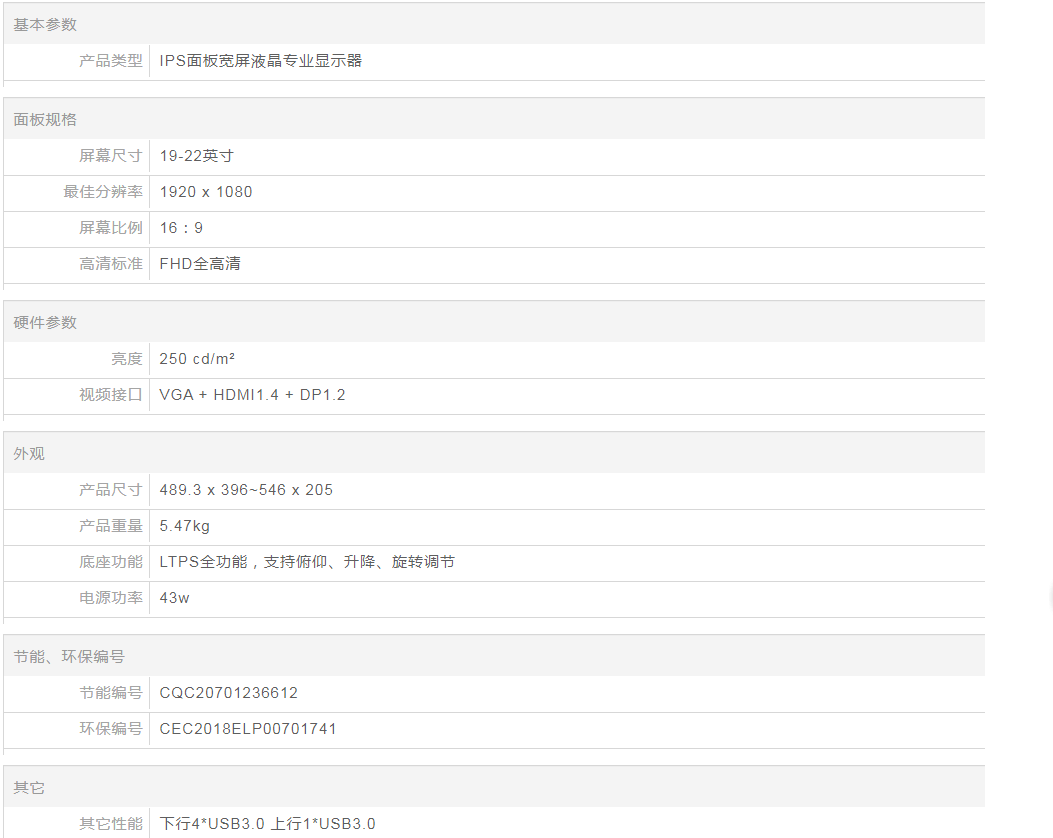Image resolution: width=1053 pixels, height=838 pixels.
Task: Click the 底座功能 label
Action: click(111, 562)
